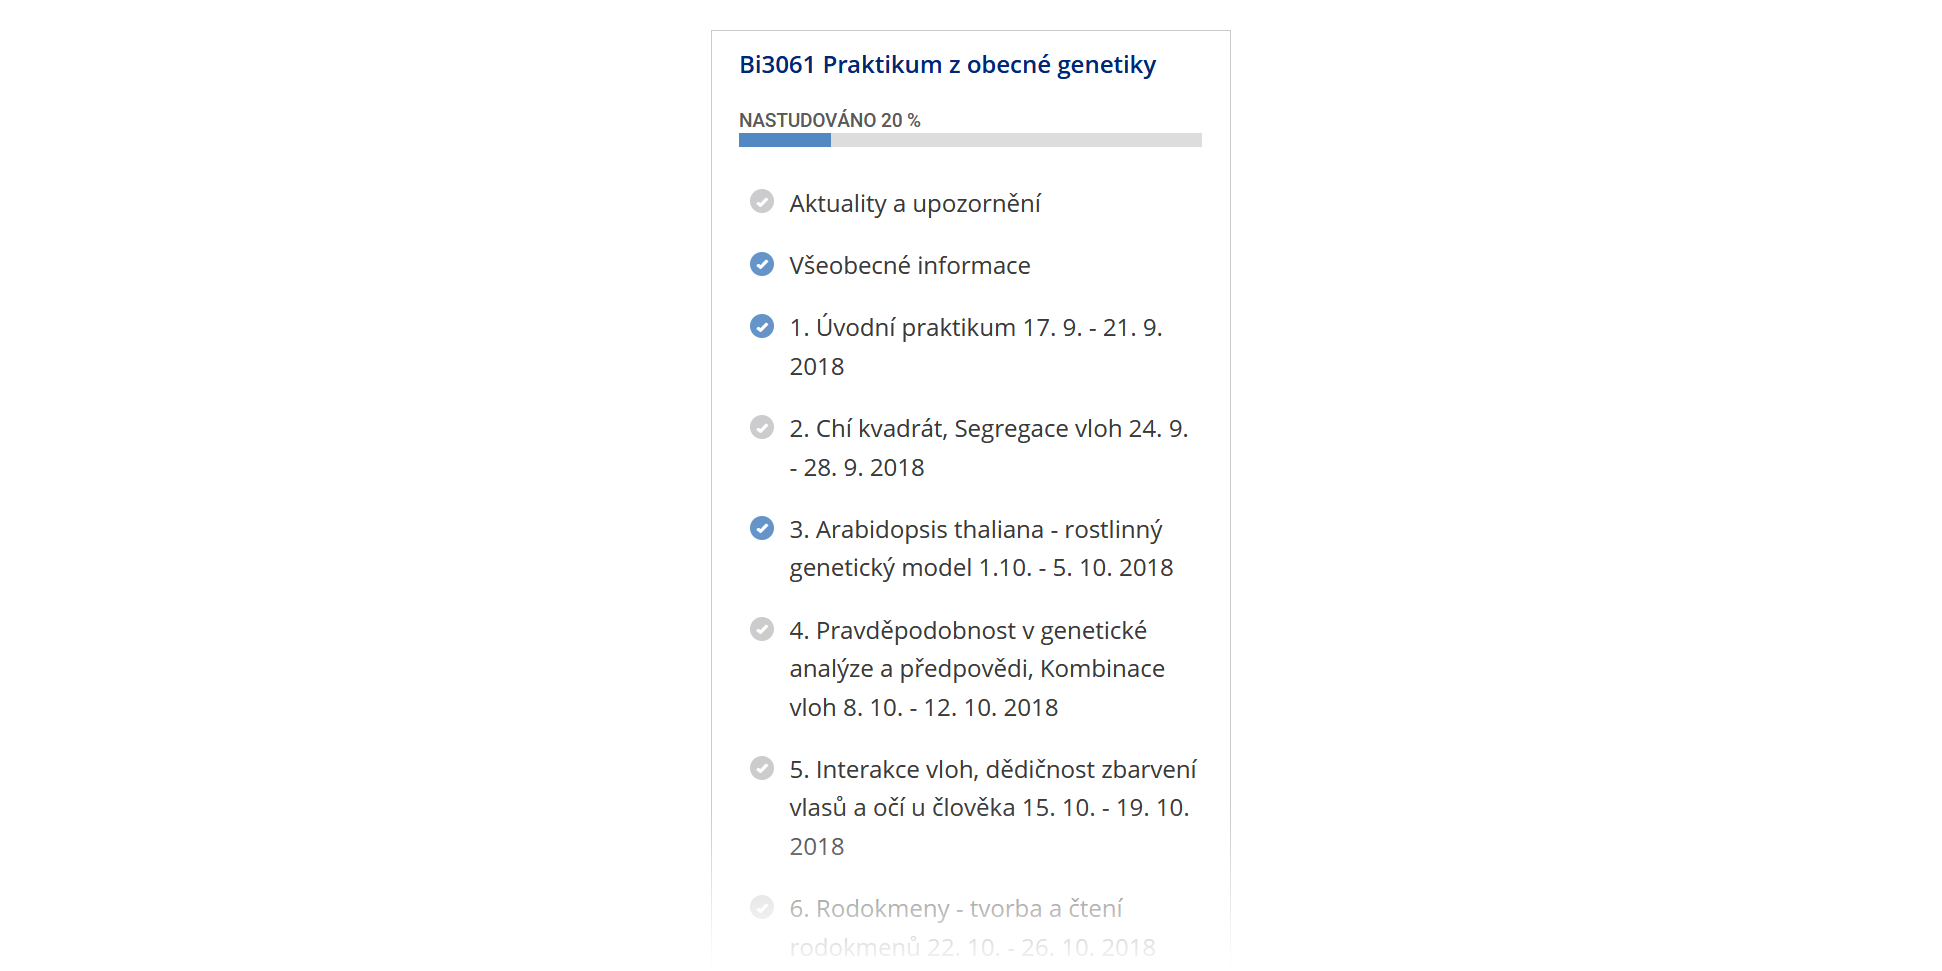Open the Rodokmeny - tvorba a čtení section

point(955,909)
